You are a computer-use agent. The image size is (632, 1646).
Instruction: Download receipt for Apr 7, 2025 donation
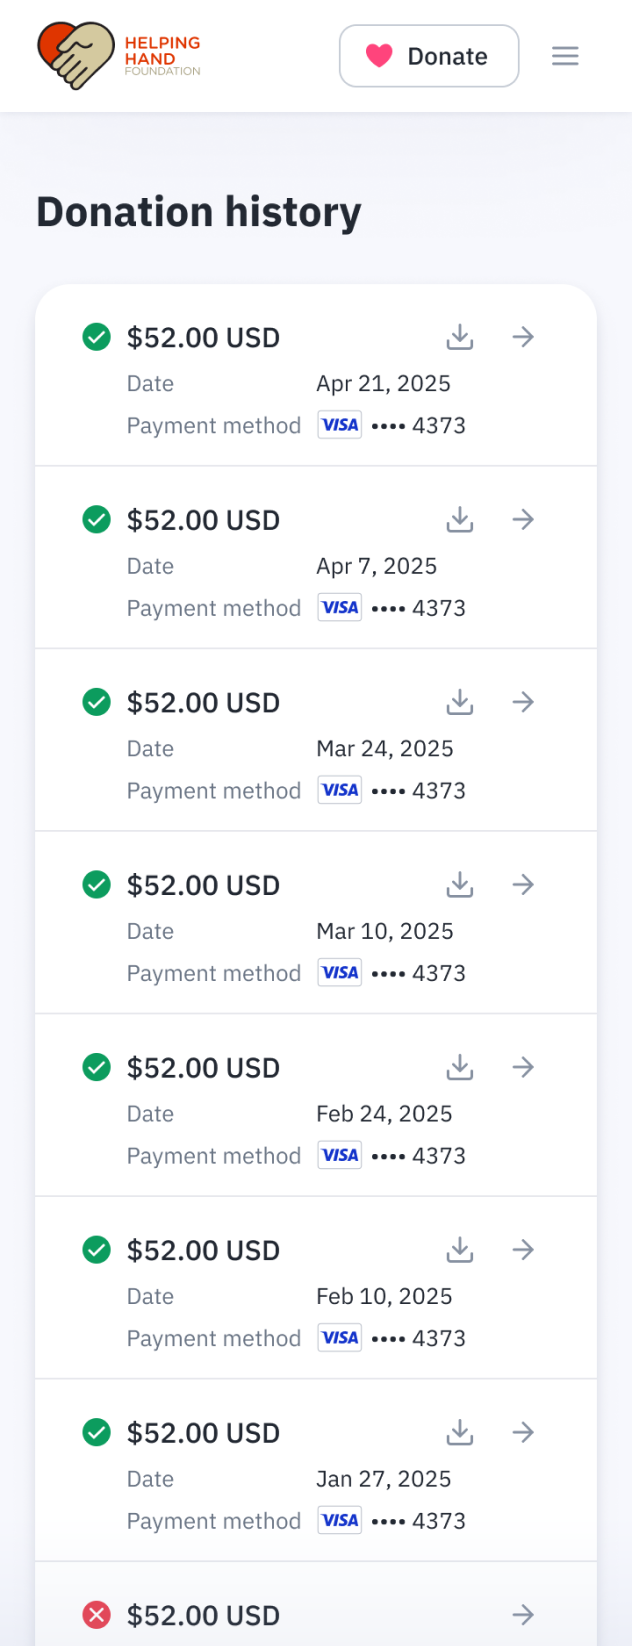pyautogui.click(x=460, y=519)
